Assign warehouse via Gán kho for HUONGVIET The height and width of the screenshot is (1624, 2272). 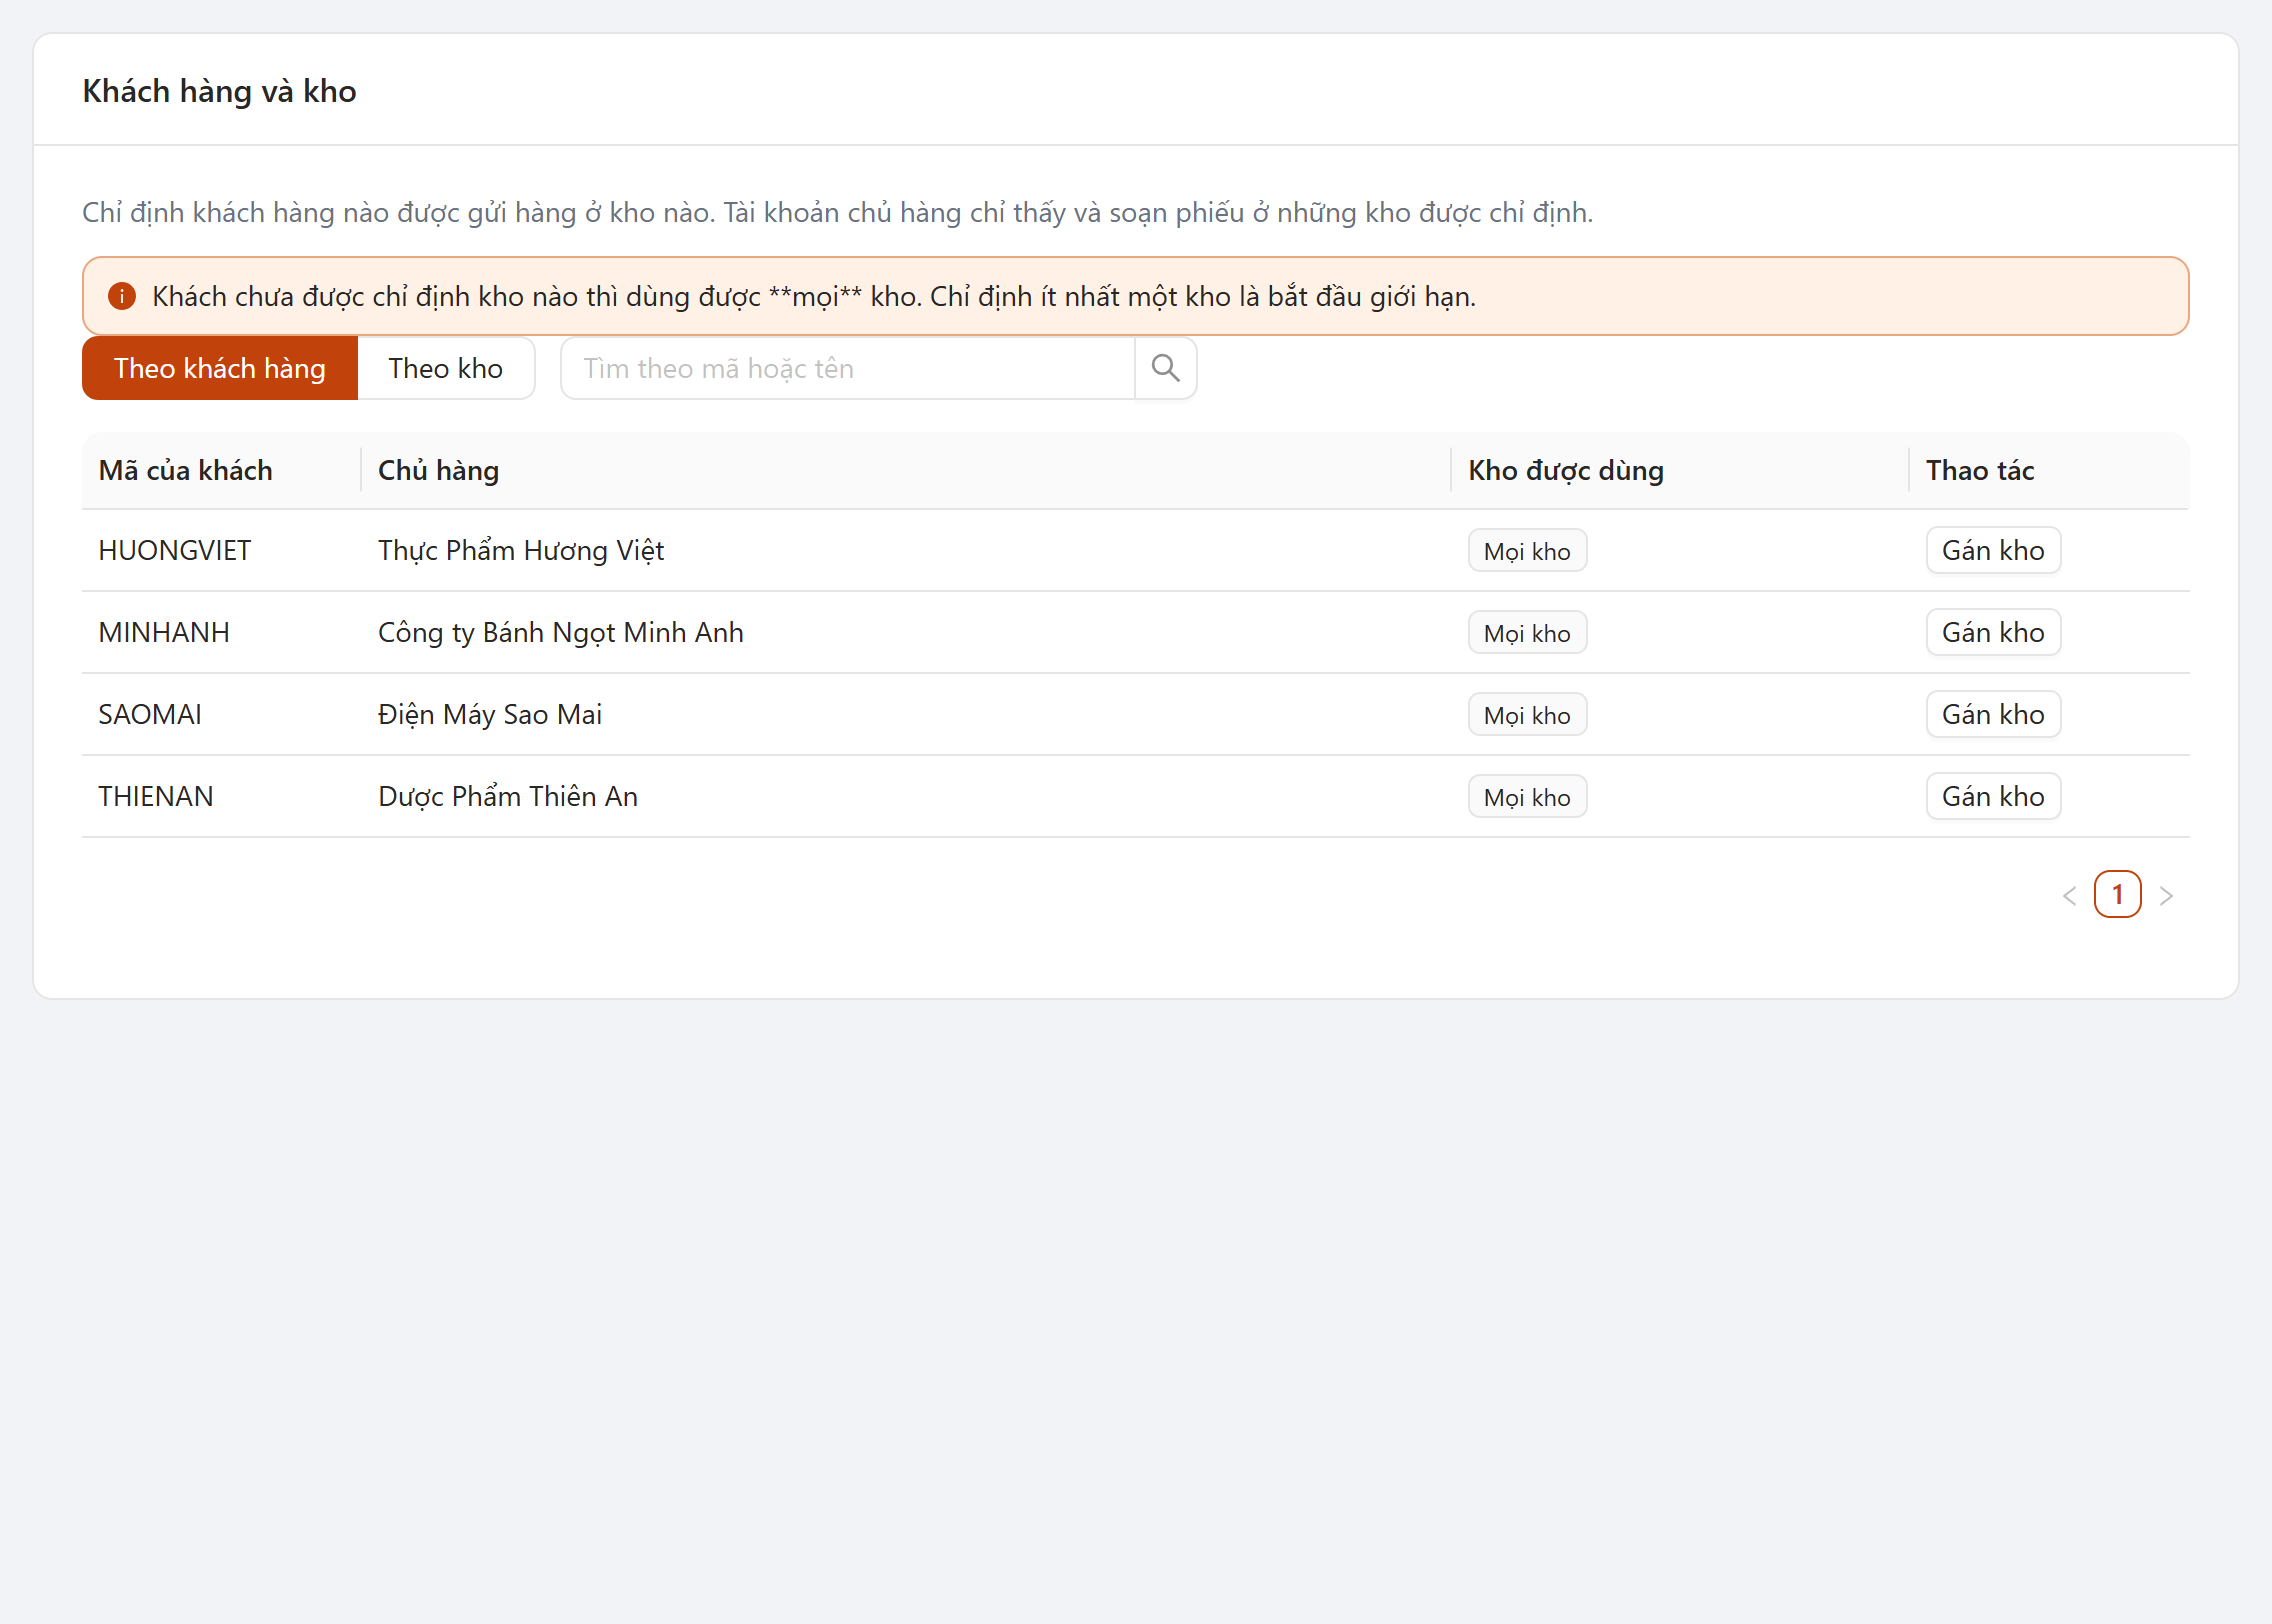click(1993, 550)
